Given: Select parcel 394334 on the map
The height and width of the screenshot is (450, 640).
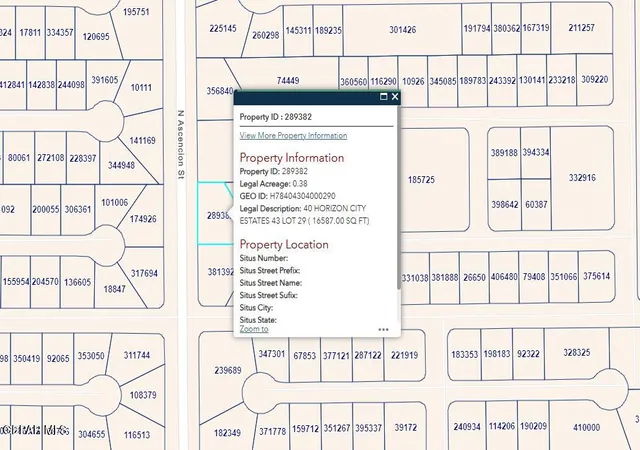Looking at the screenshot, I should pyautogui.click(x=536, y=152).
